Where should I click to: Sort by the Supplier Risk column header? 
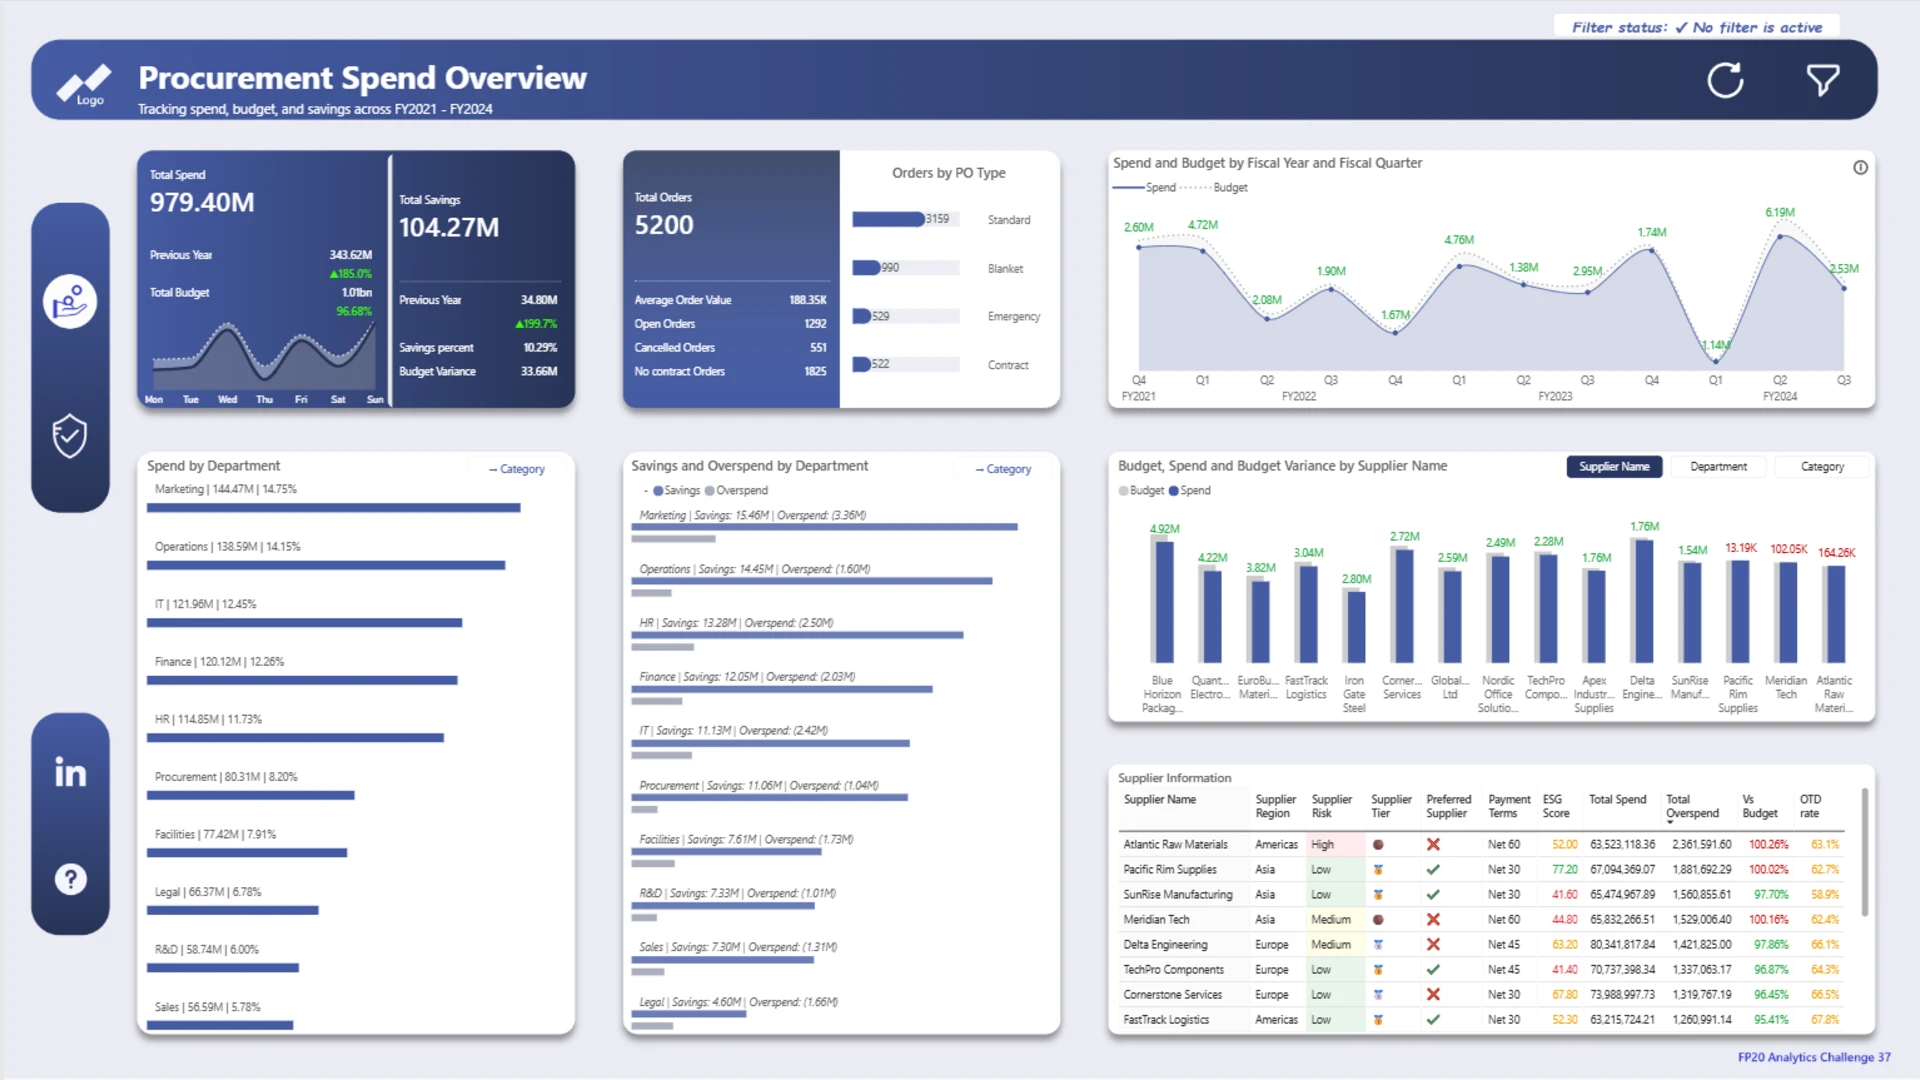[1331, 806]
